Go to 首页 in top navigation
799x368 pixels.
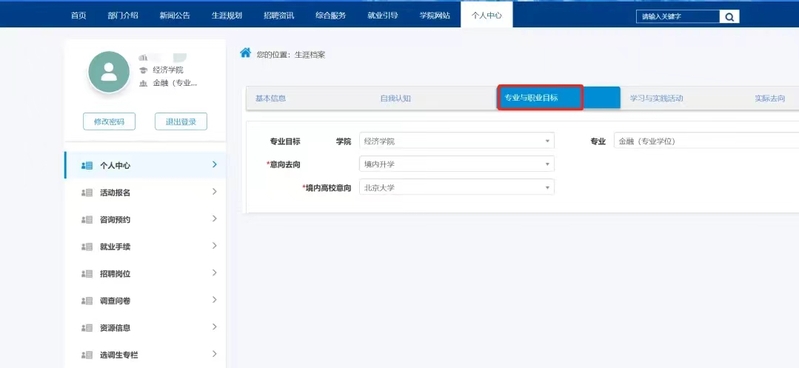click(x=78, y=15)
